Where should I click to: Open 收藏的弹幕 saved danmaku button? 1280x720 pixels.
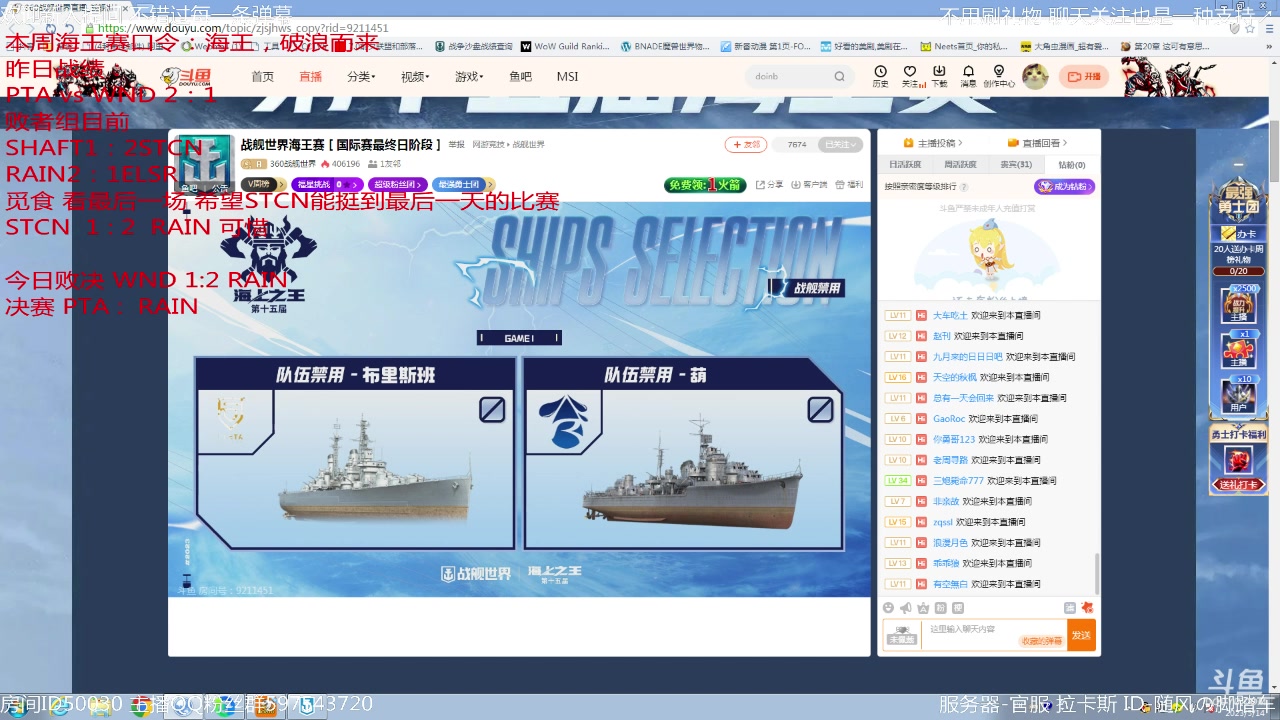(x=1042, y=641)
